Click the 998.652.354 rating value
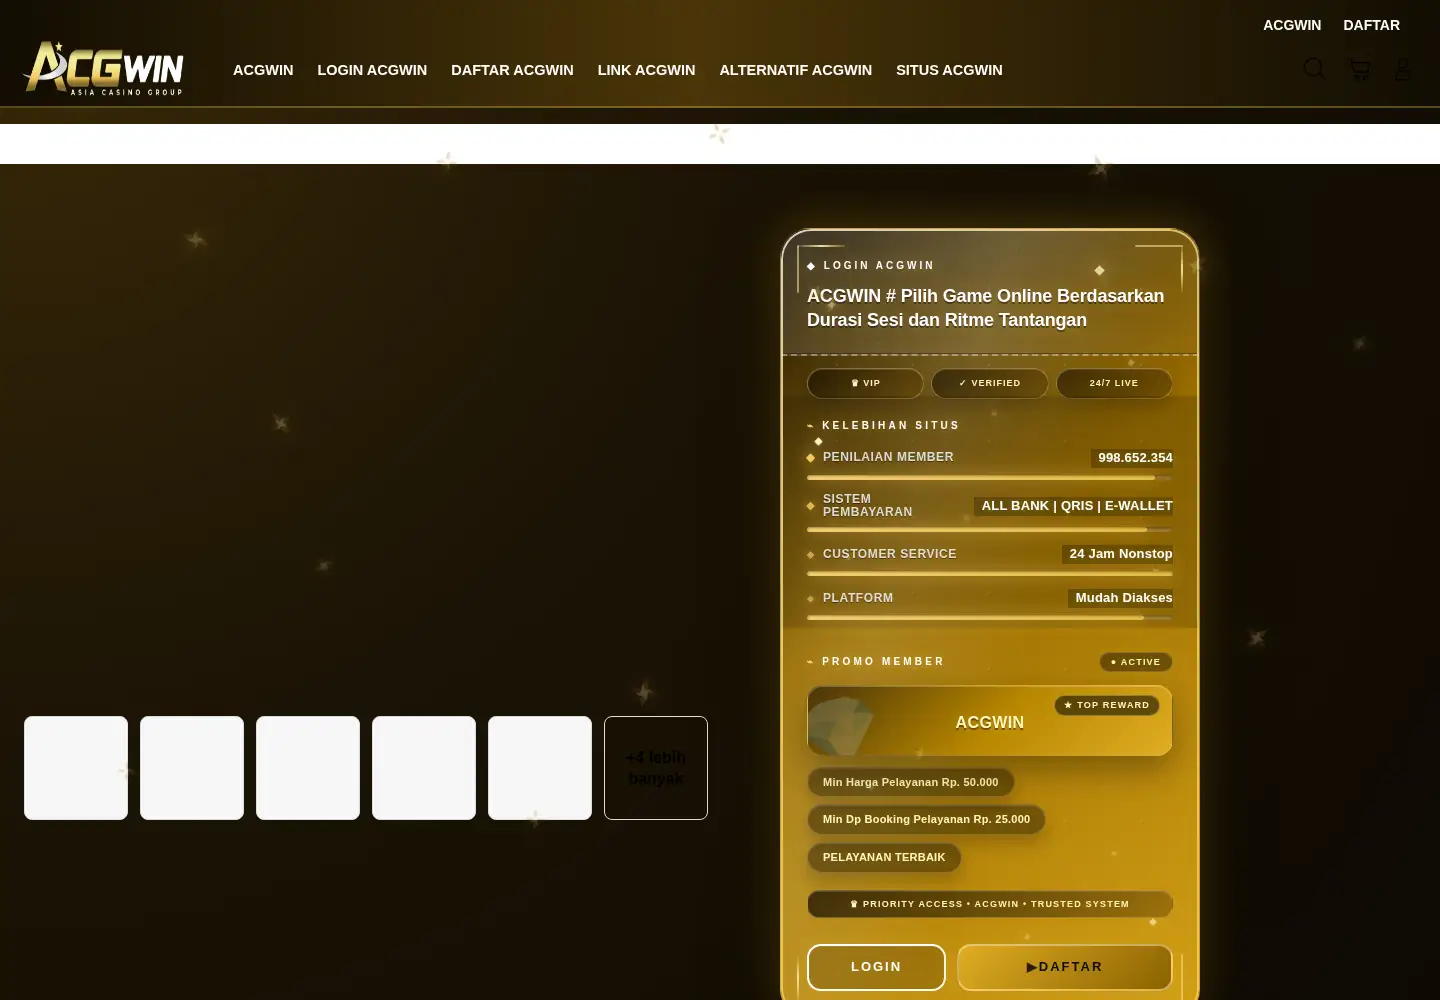Screen dimensions: 1440x1000 (x=1132, y=457)
